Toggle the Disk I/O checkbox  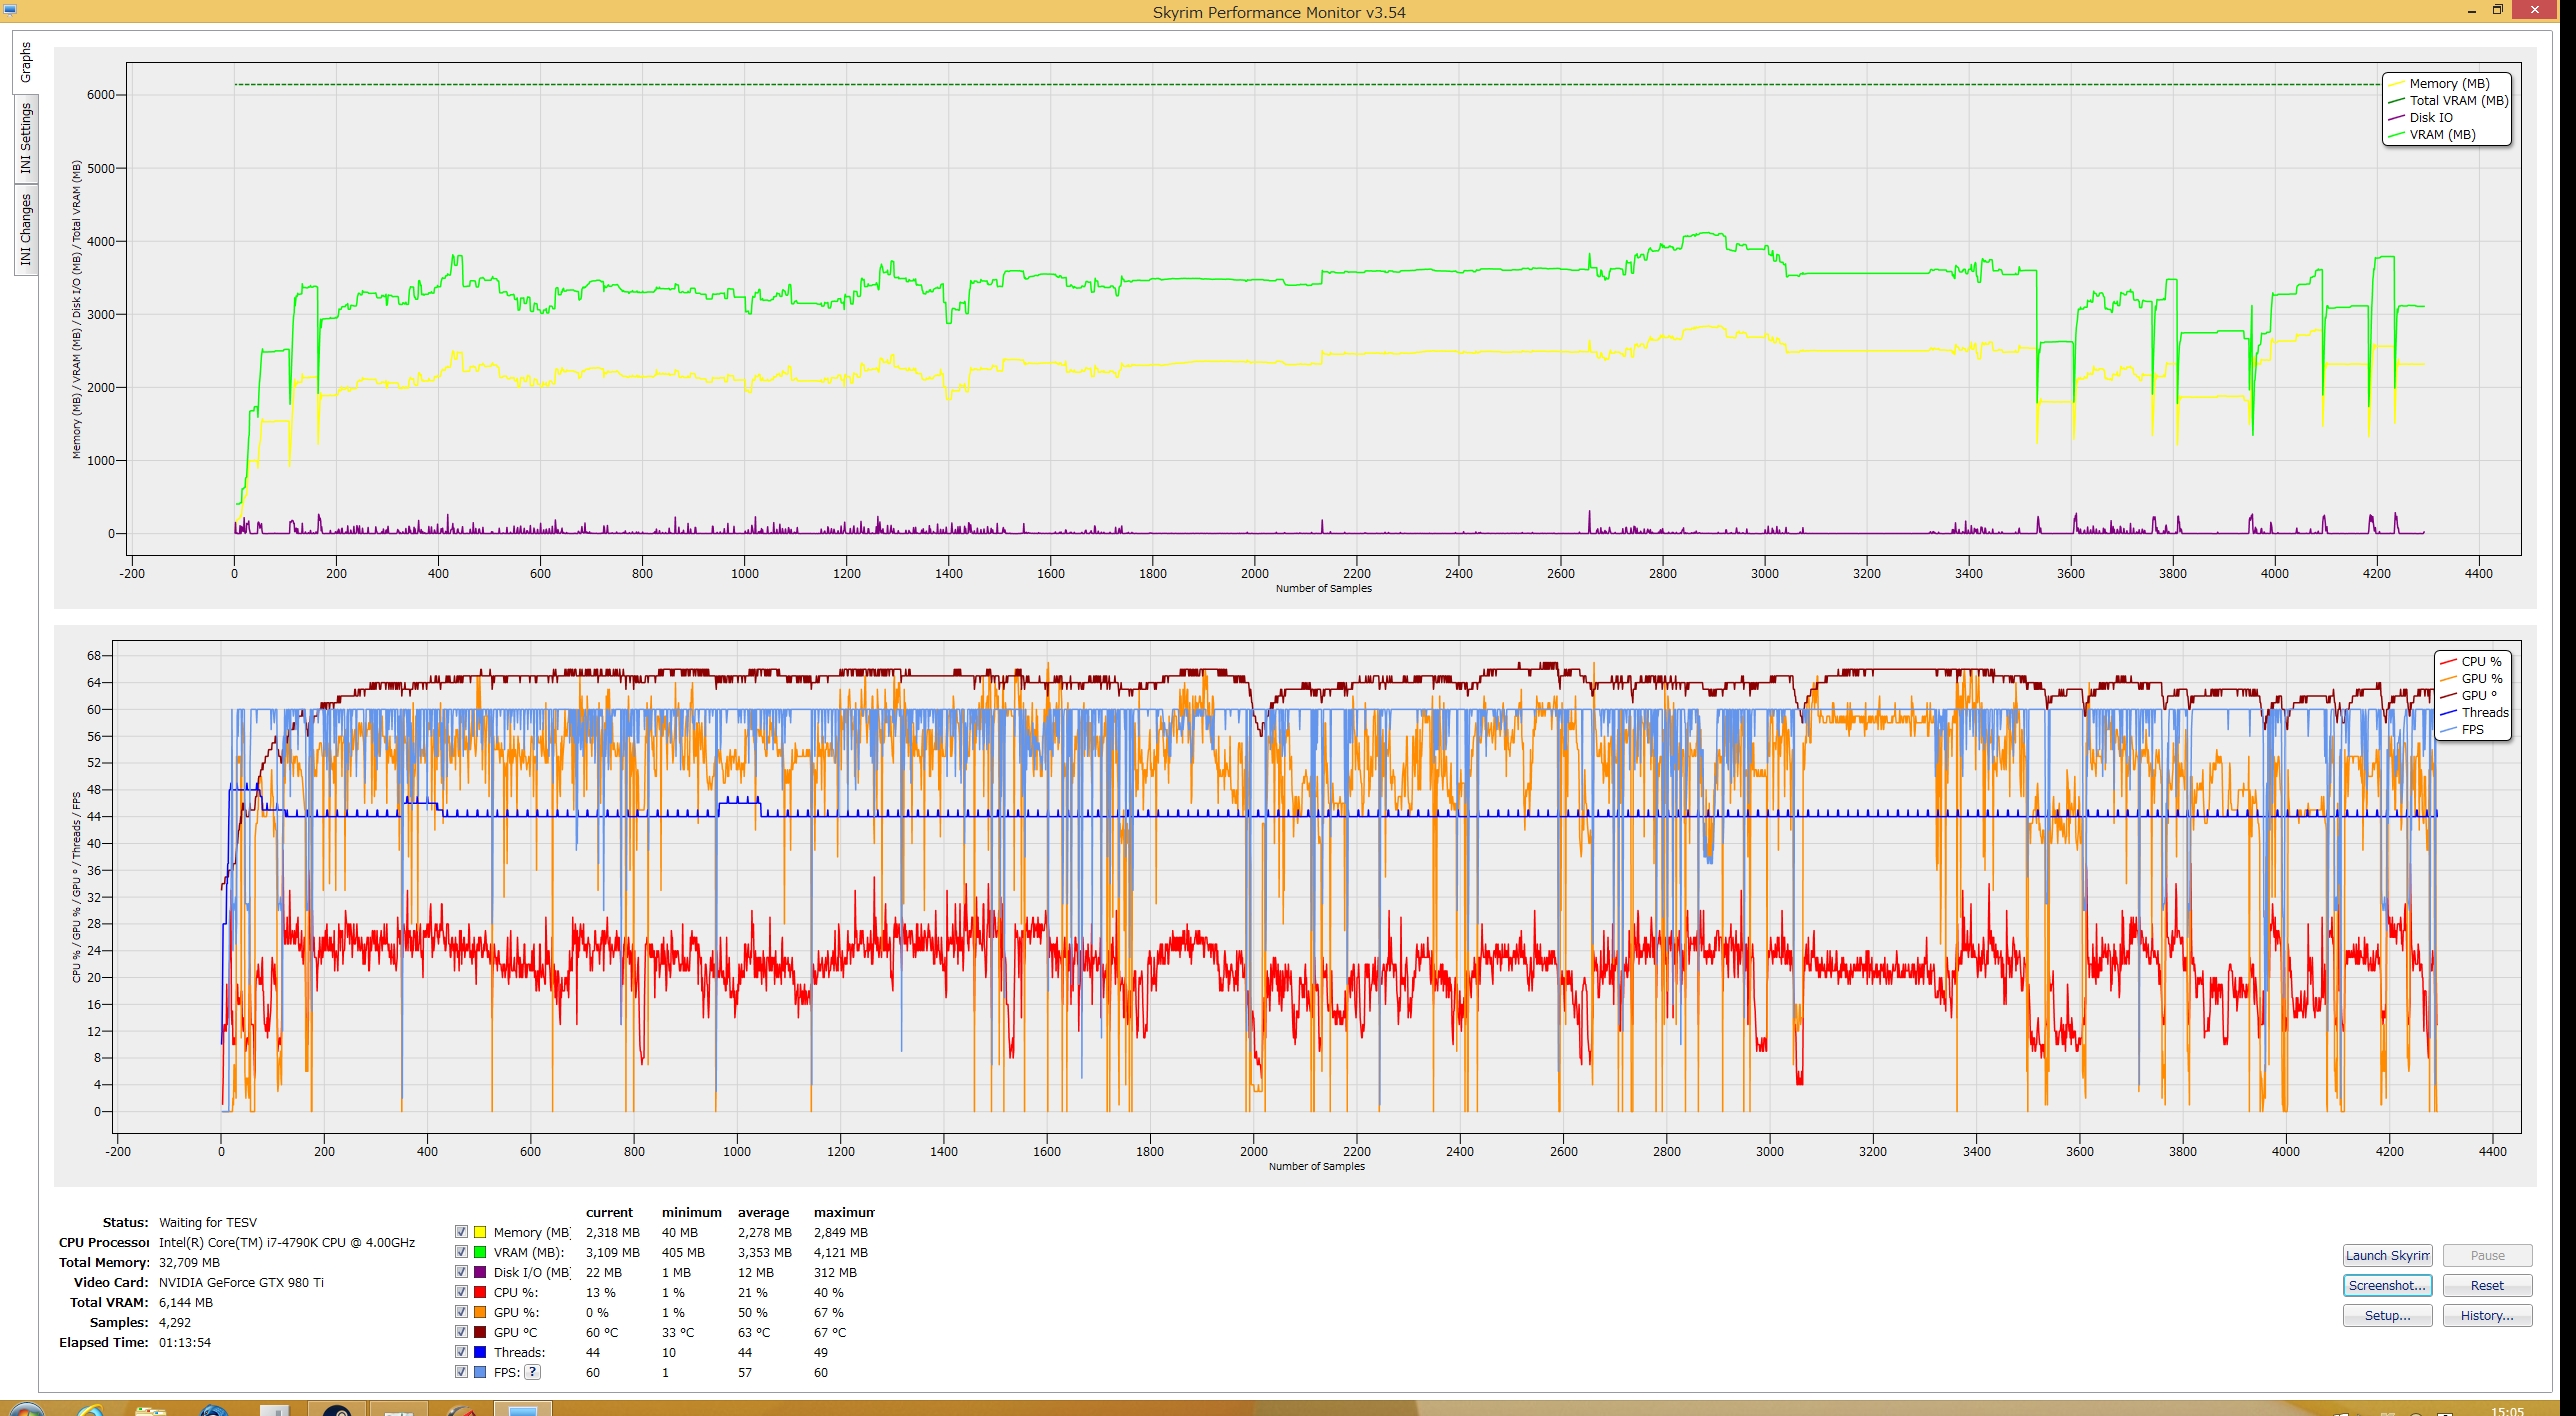click(x=461, y=1272)
